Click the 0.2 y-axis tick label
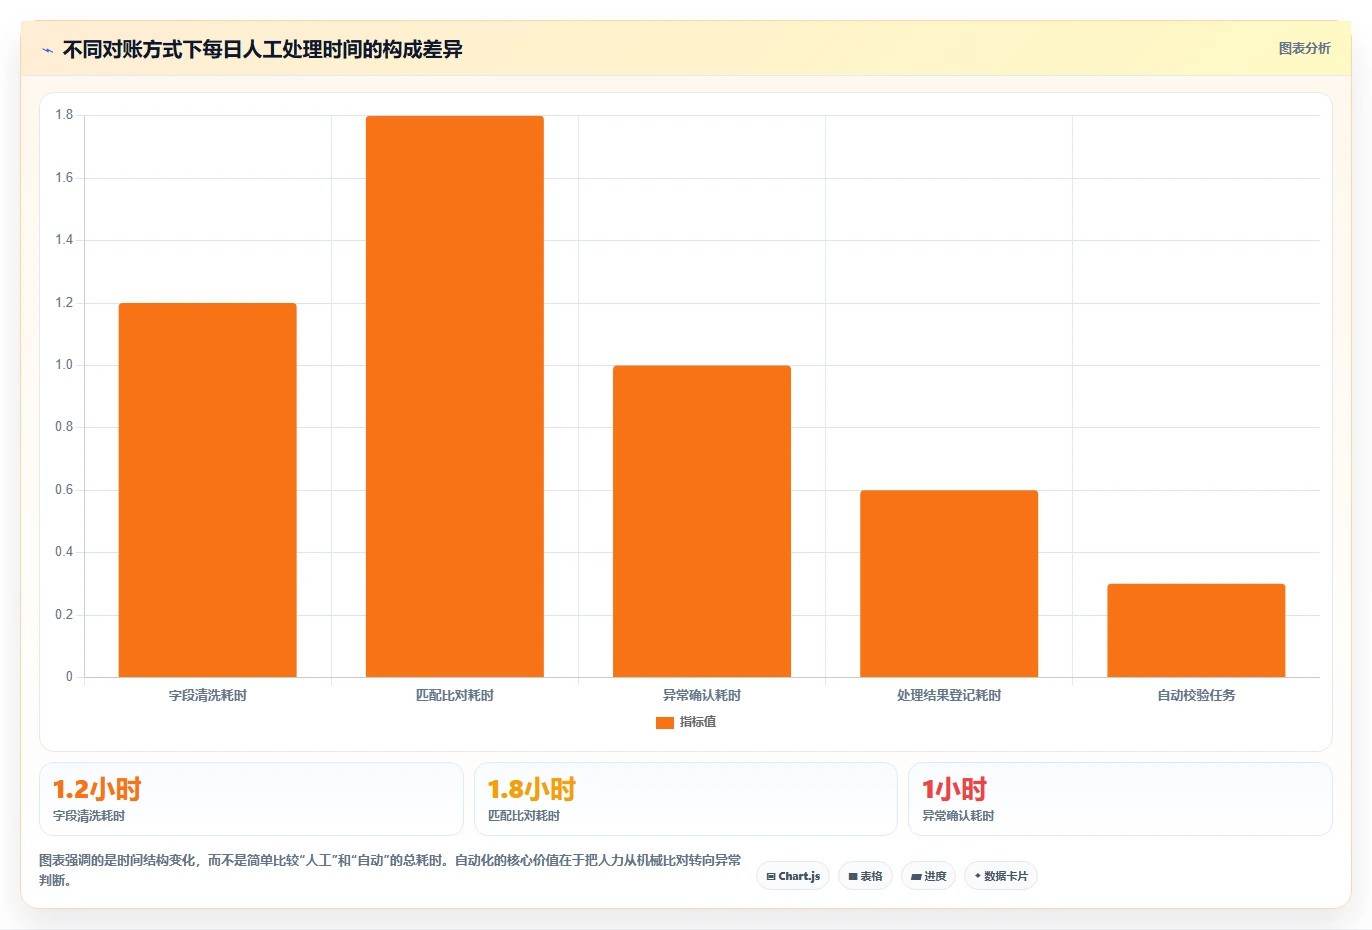Viewport: 1372px width, 930px height. (64, 615)
